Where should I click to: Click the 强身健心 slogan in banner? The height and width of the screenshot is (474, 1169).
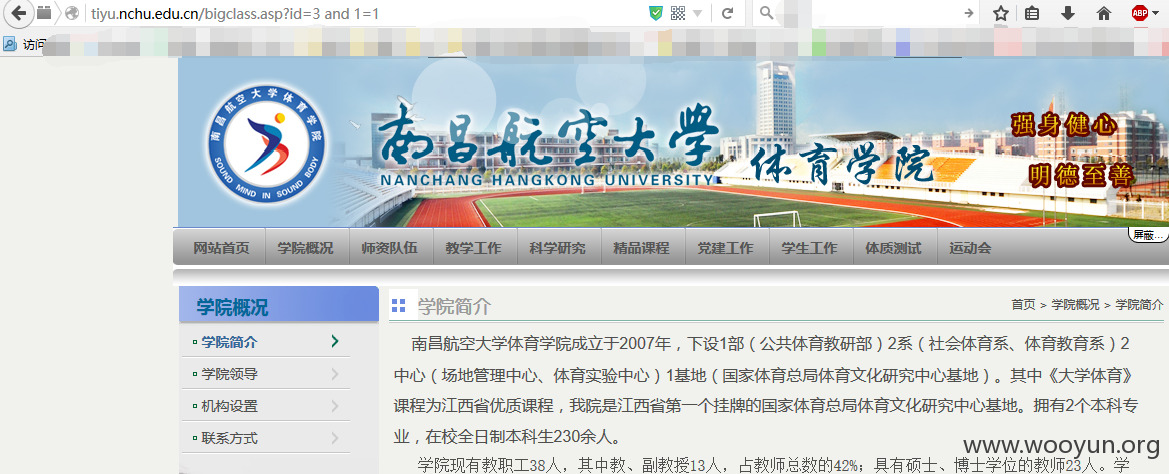[x=1065, y=124]
